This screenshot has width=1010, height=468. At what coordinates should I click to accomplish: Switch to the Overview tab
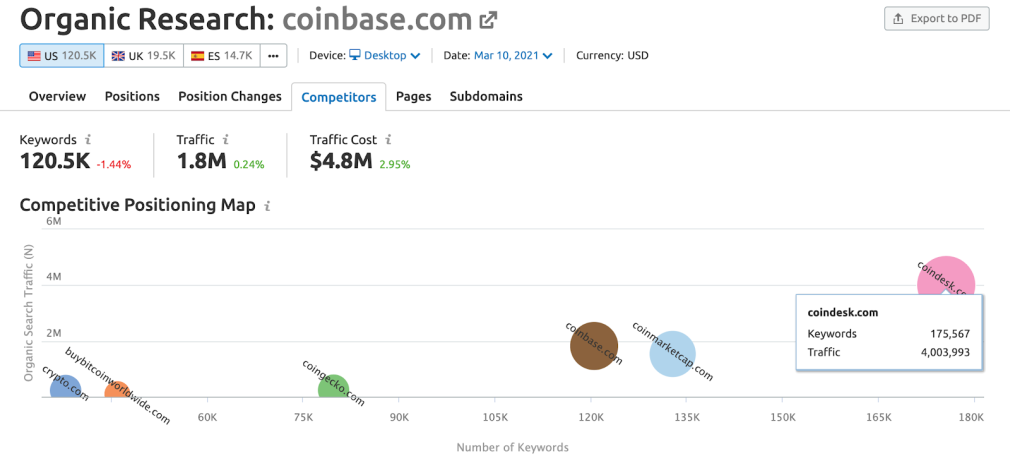pos(57,97)
